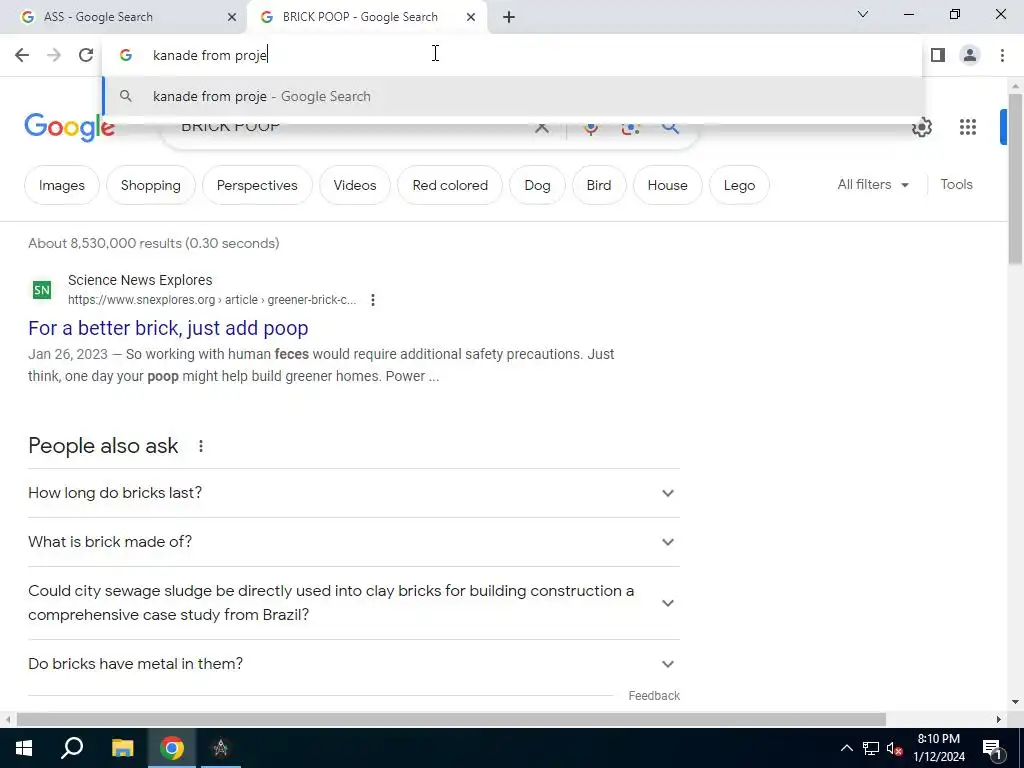
Task: Open search Tools
Action: click(956, 185)
